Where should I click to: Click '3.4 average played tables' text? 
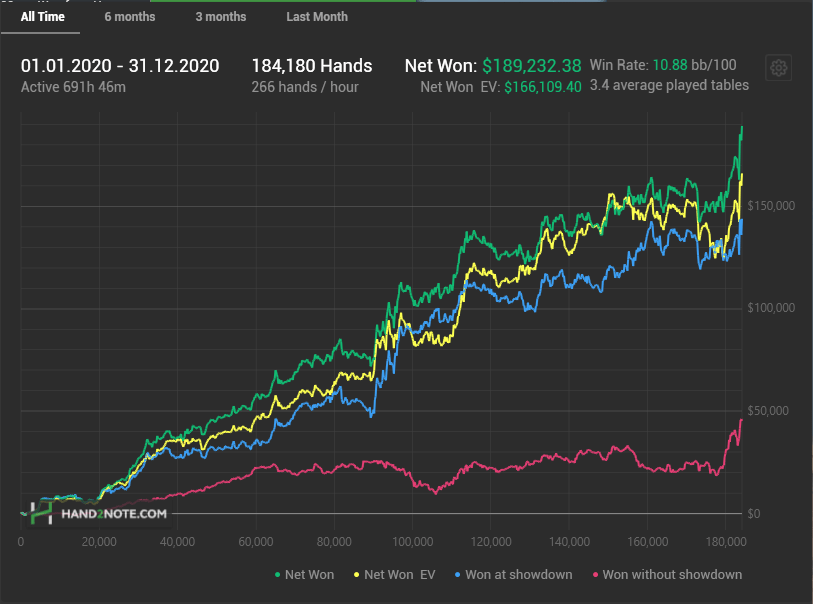[669, 85]
